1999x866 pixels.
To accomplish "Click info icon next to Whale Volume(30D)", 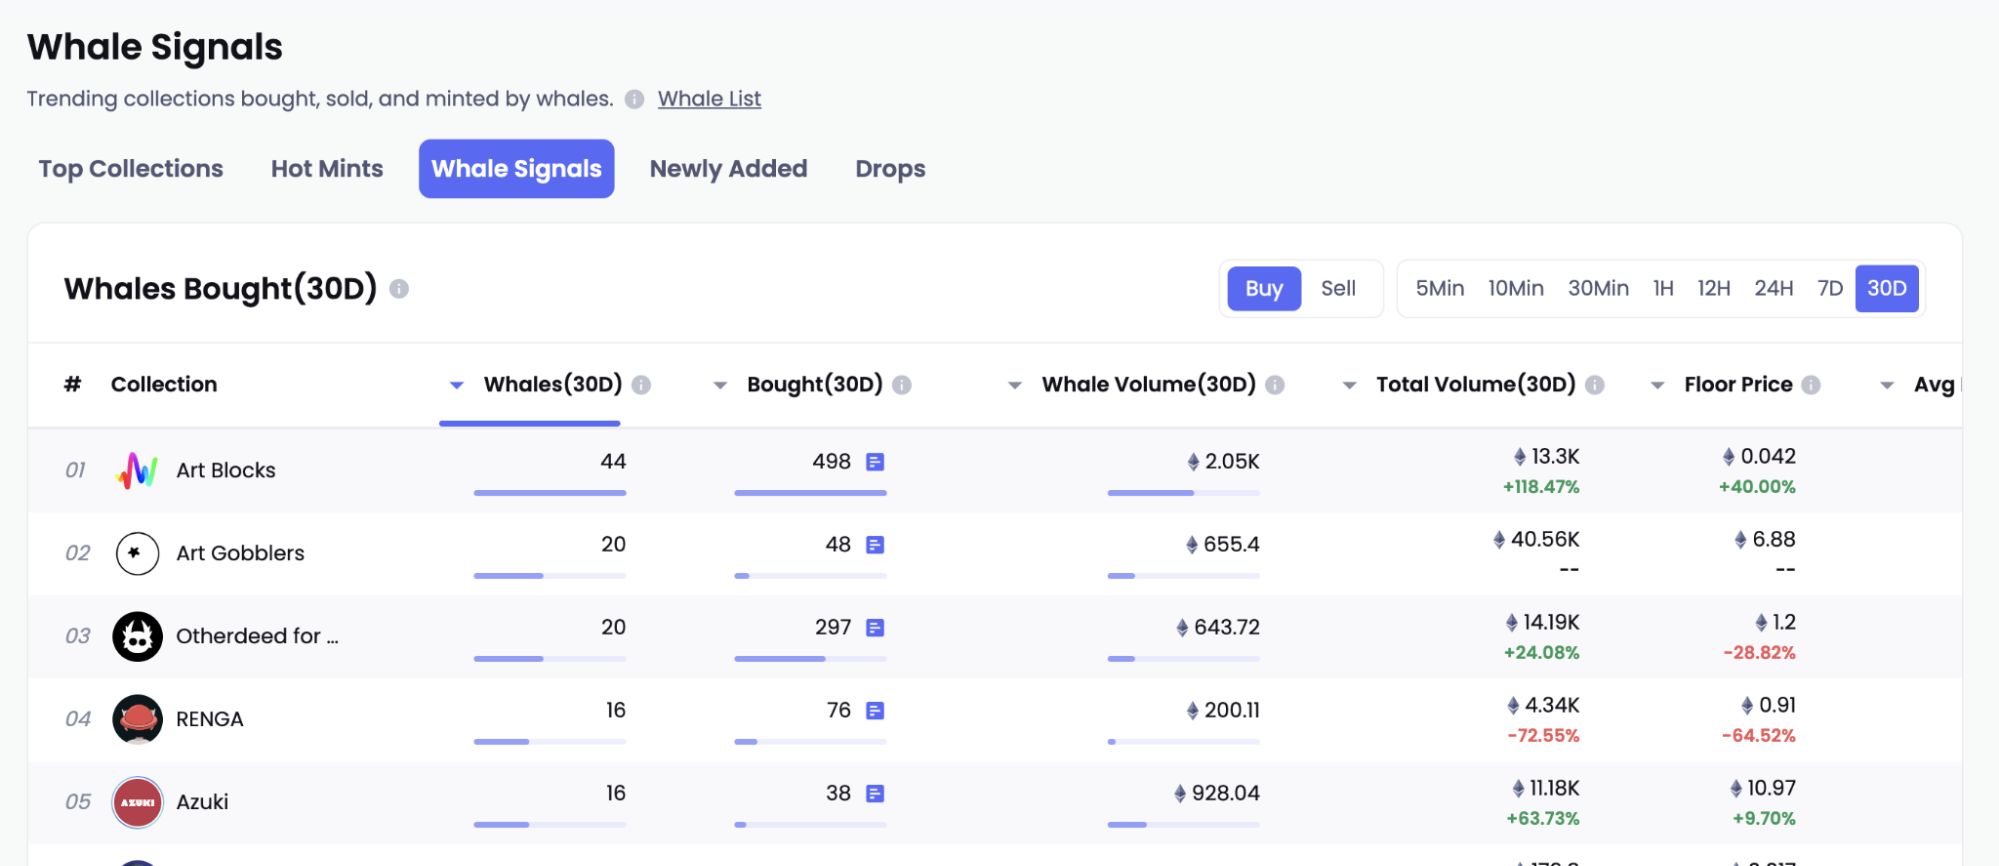I will tap(1275, 385).
